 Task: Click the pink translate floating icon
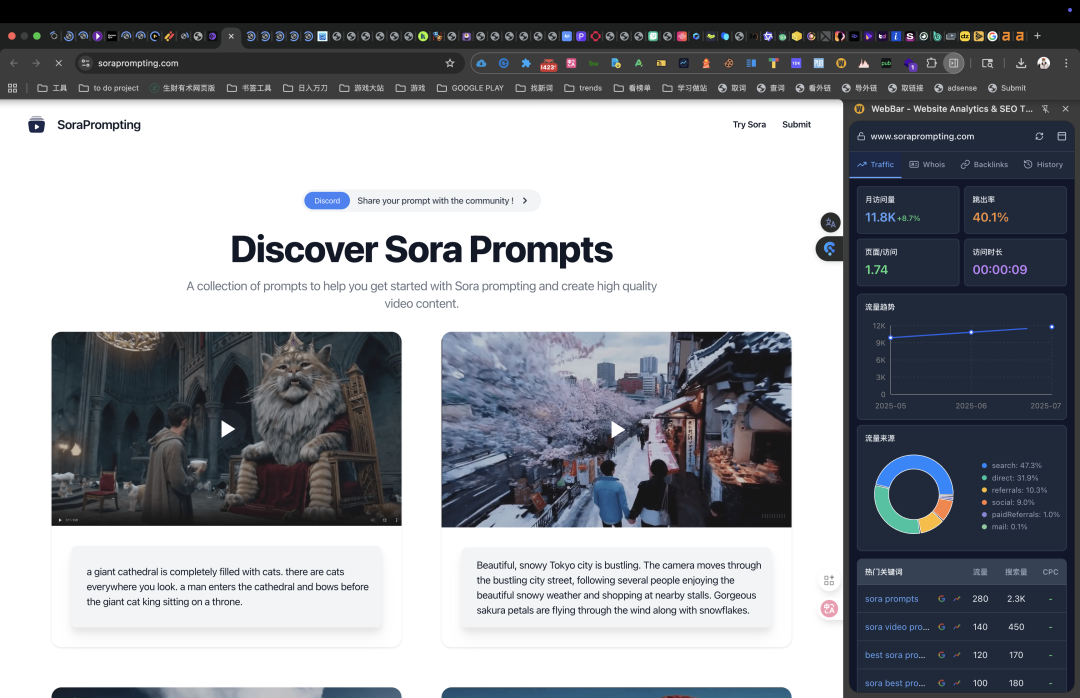pyautogui.click(x=829, y=608)
